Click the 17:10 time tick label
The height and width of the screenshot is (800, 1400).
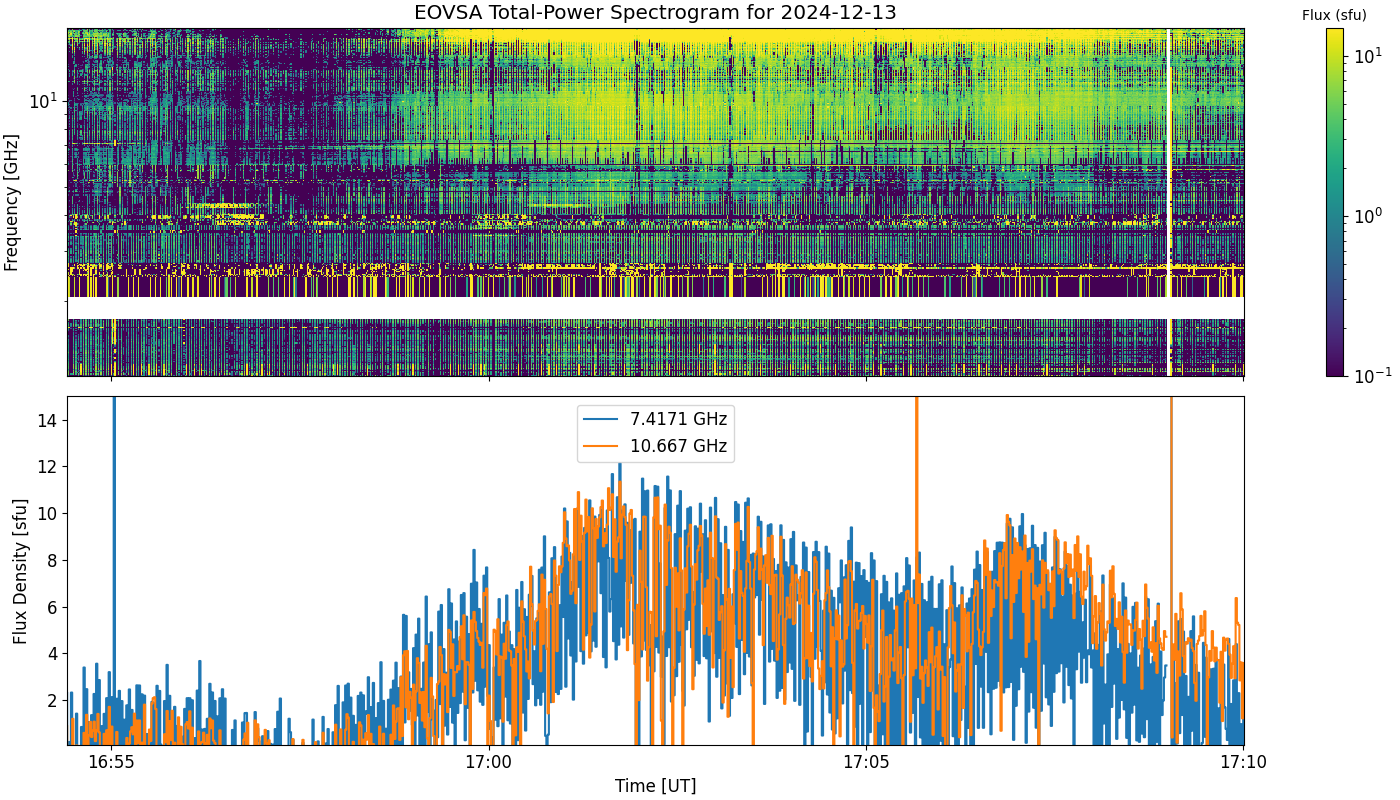coord(1243,762)
